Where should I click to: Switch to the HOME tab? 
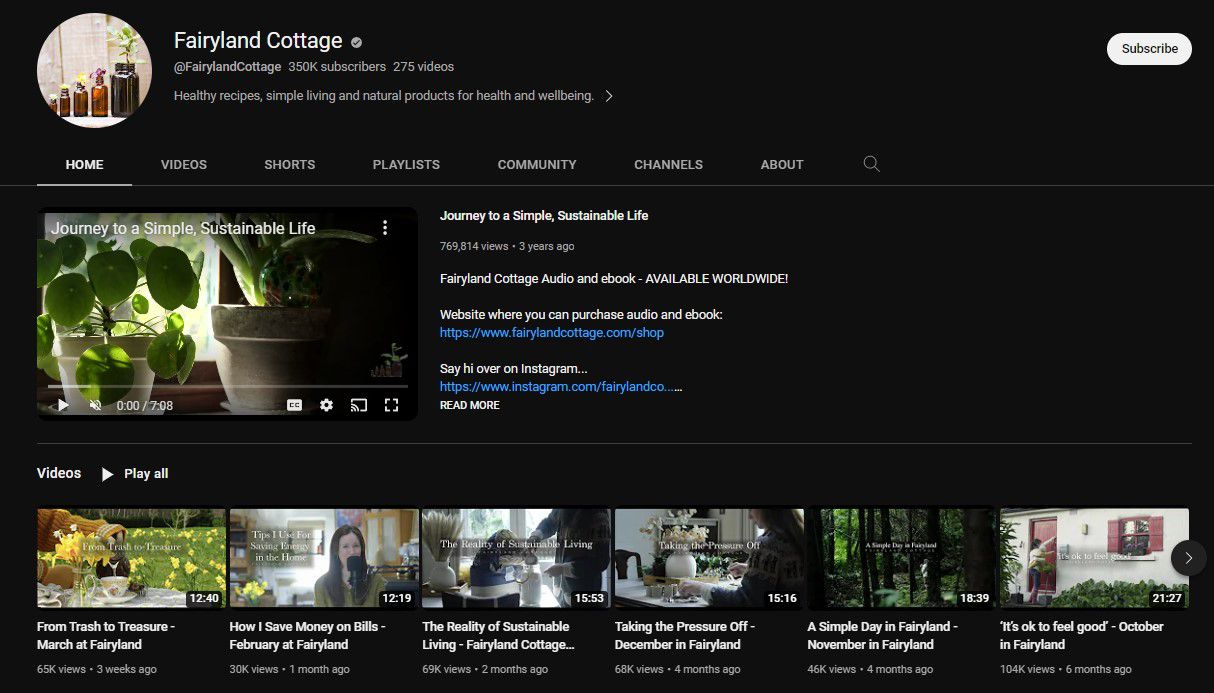pyautogui.click(x=84, y=164)
